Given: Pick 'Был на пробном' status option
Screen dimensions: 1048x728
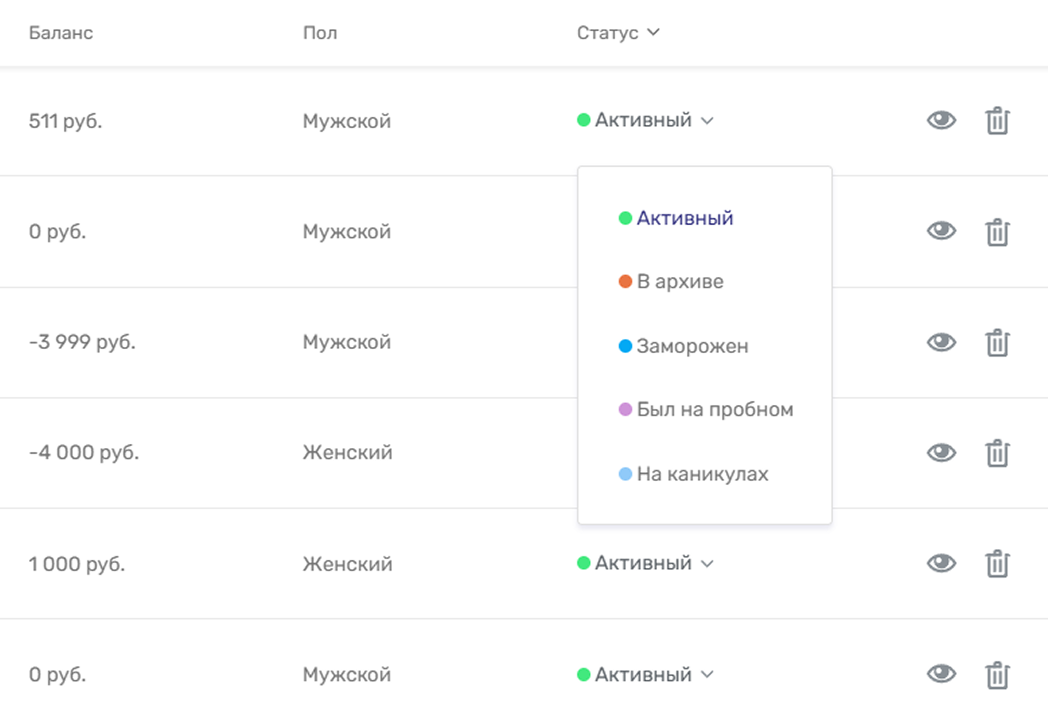Looking at the screenshot, I should tap(714, 410).
